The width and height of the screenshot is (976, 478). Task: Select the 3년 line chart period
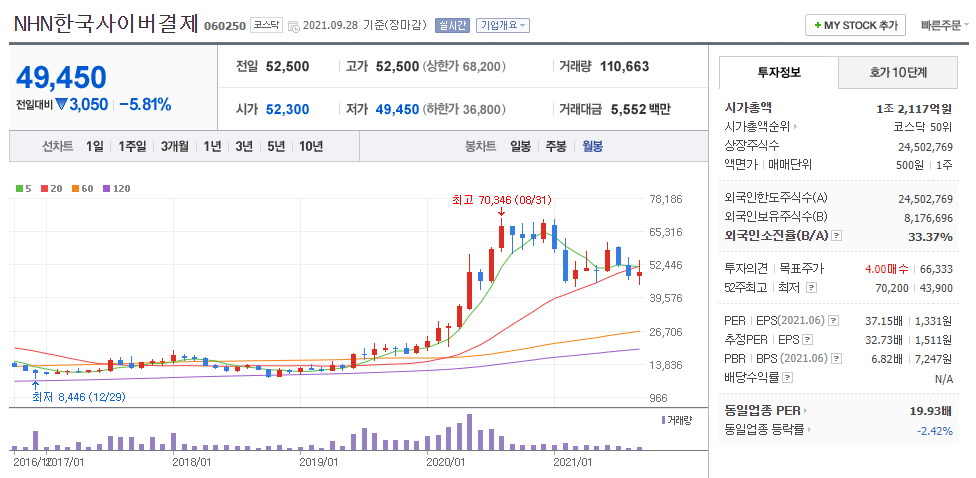pos(243,147)
